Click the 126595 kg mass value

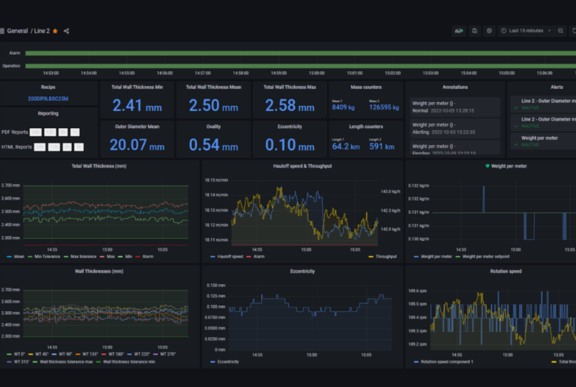[x=384, y=108]
